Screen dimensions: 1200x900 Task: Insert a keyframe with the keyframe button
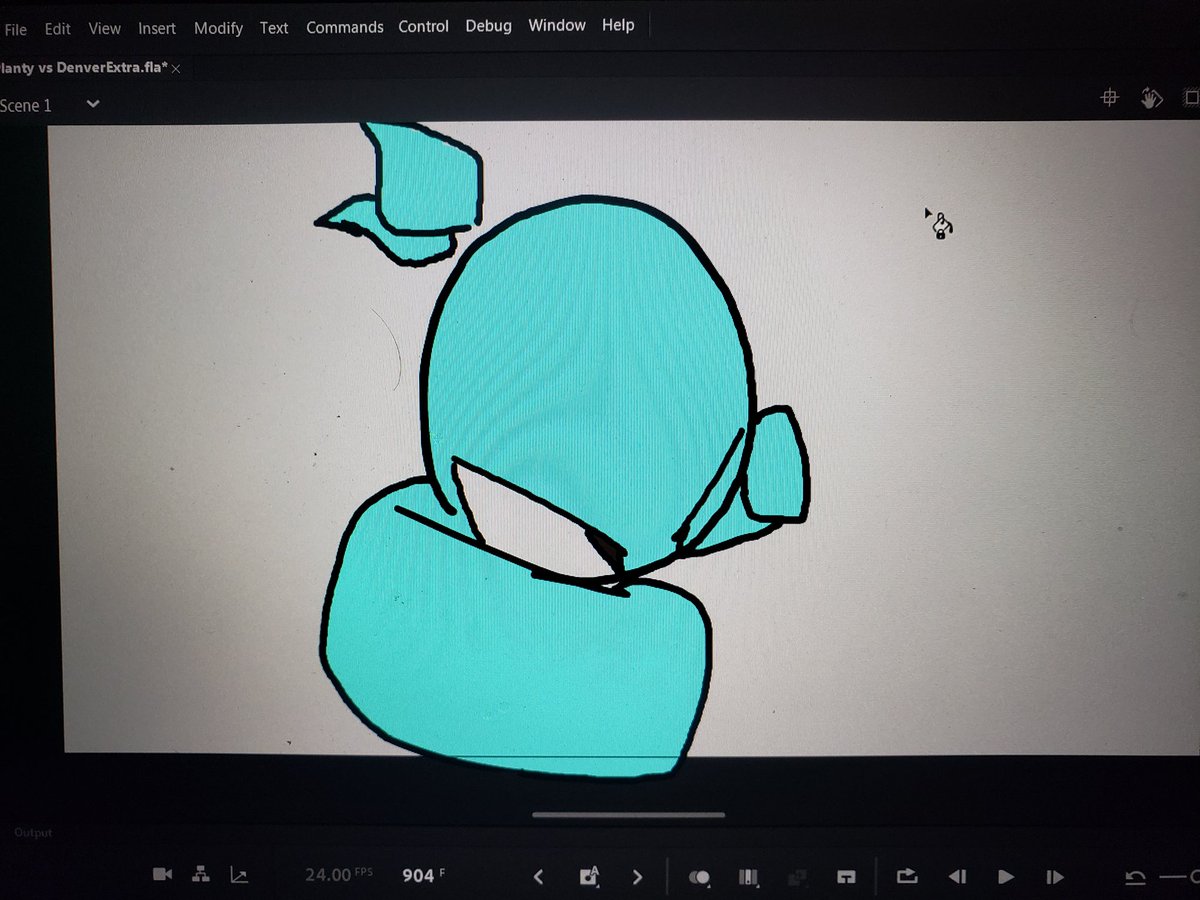point(589,877)
